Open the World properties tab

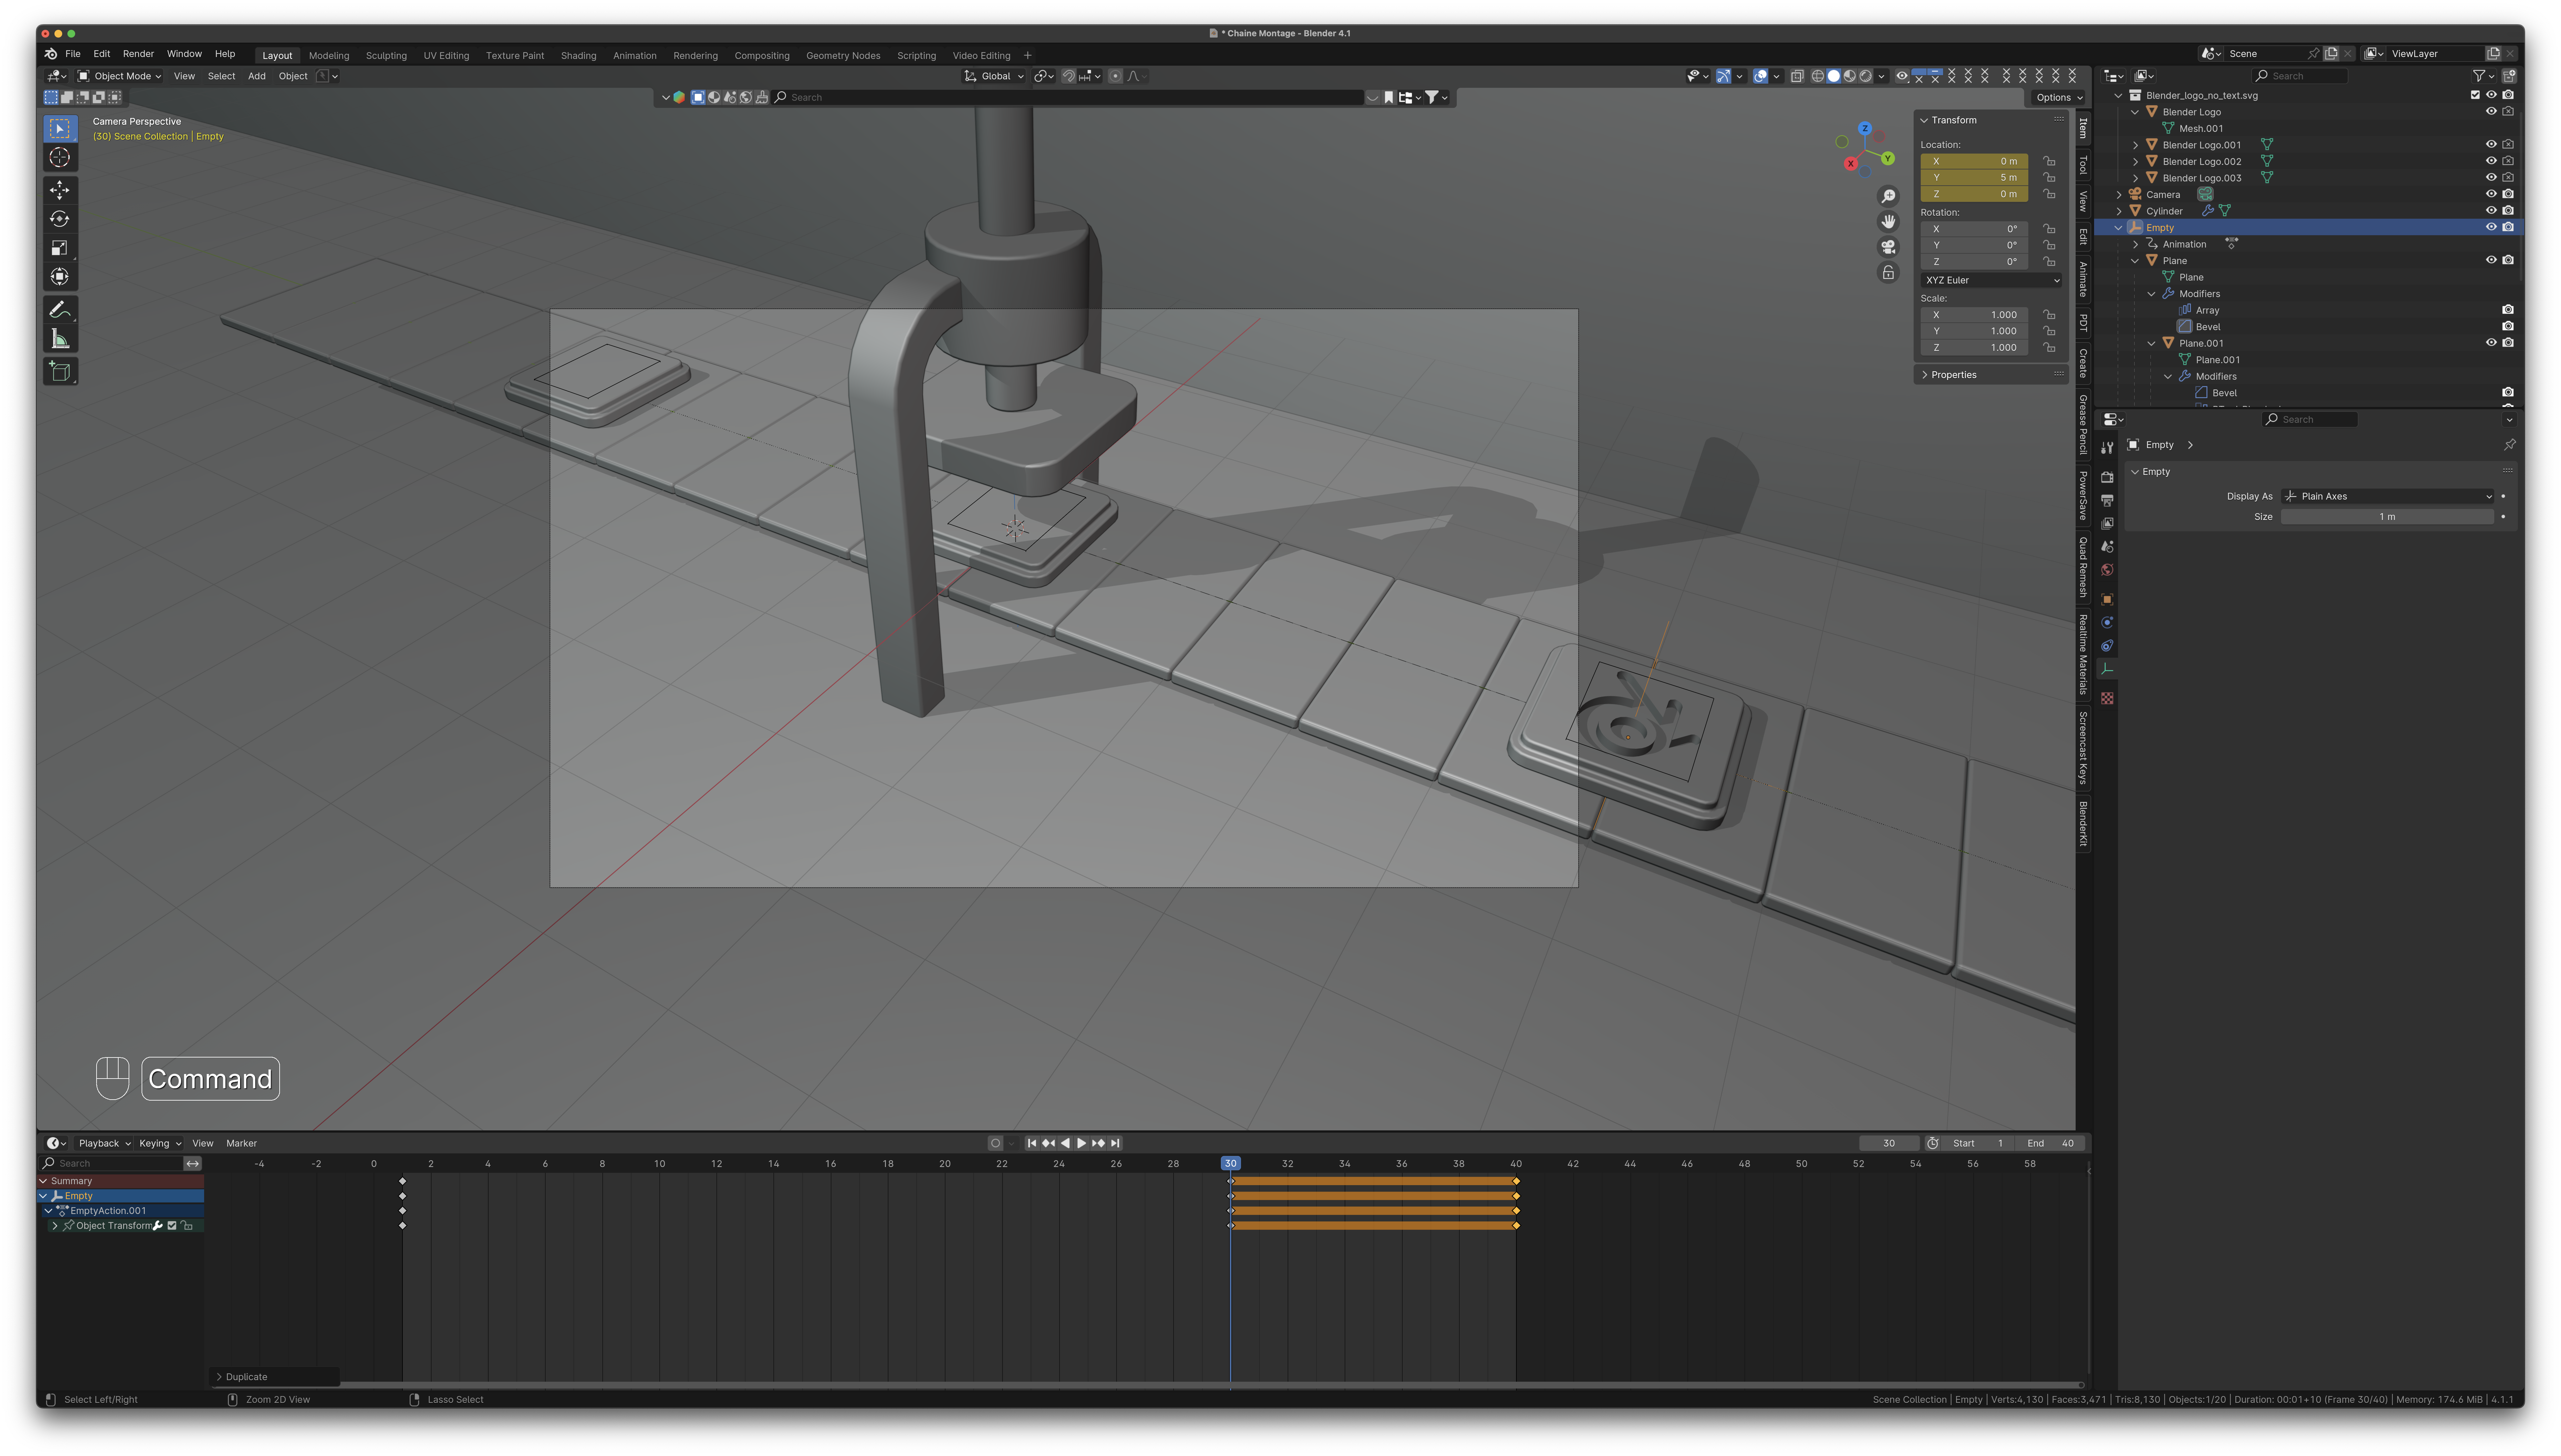[2107, 570]
